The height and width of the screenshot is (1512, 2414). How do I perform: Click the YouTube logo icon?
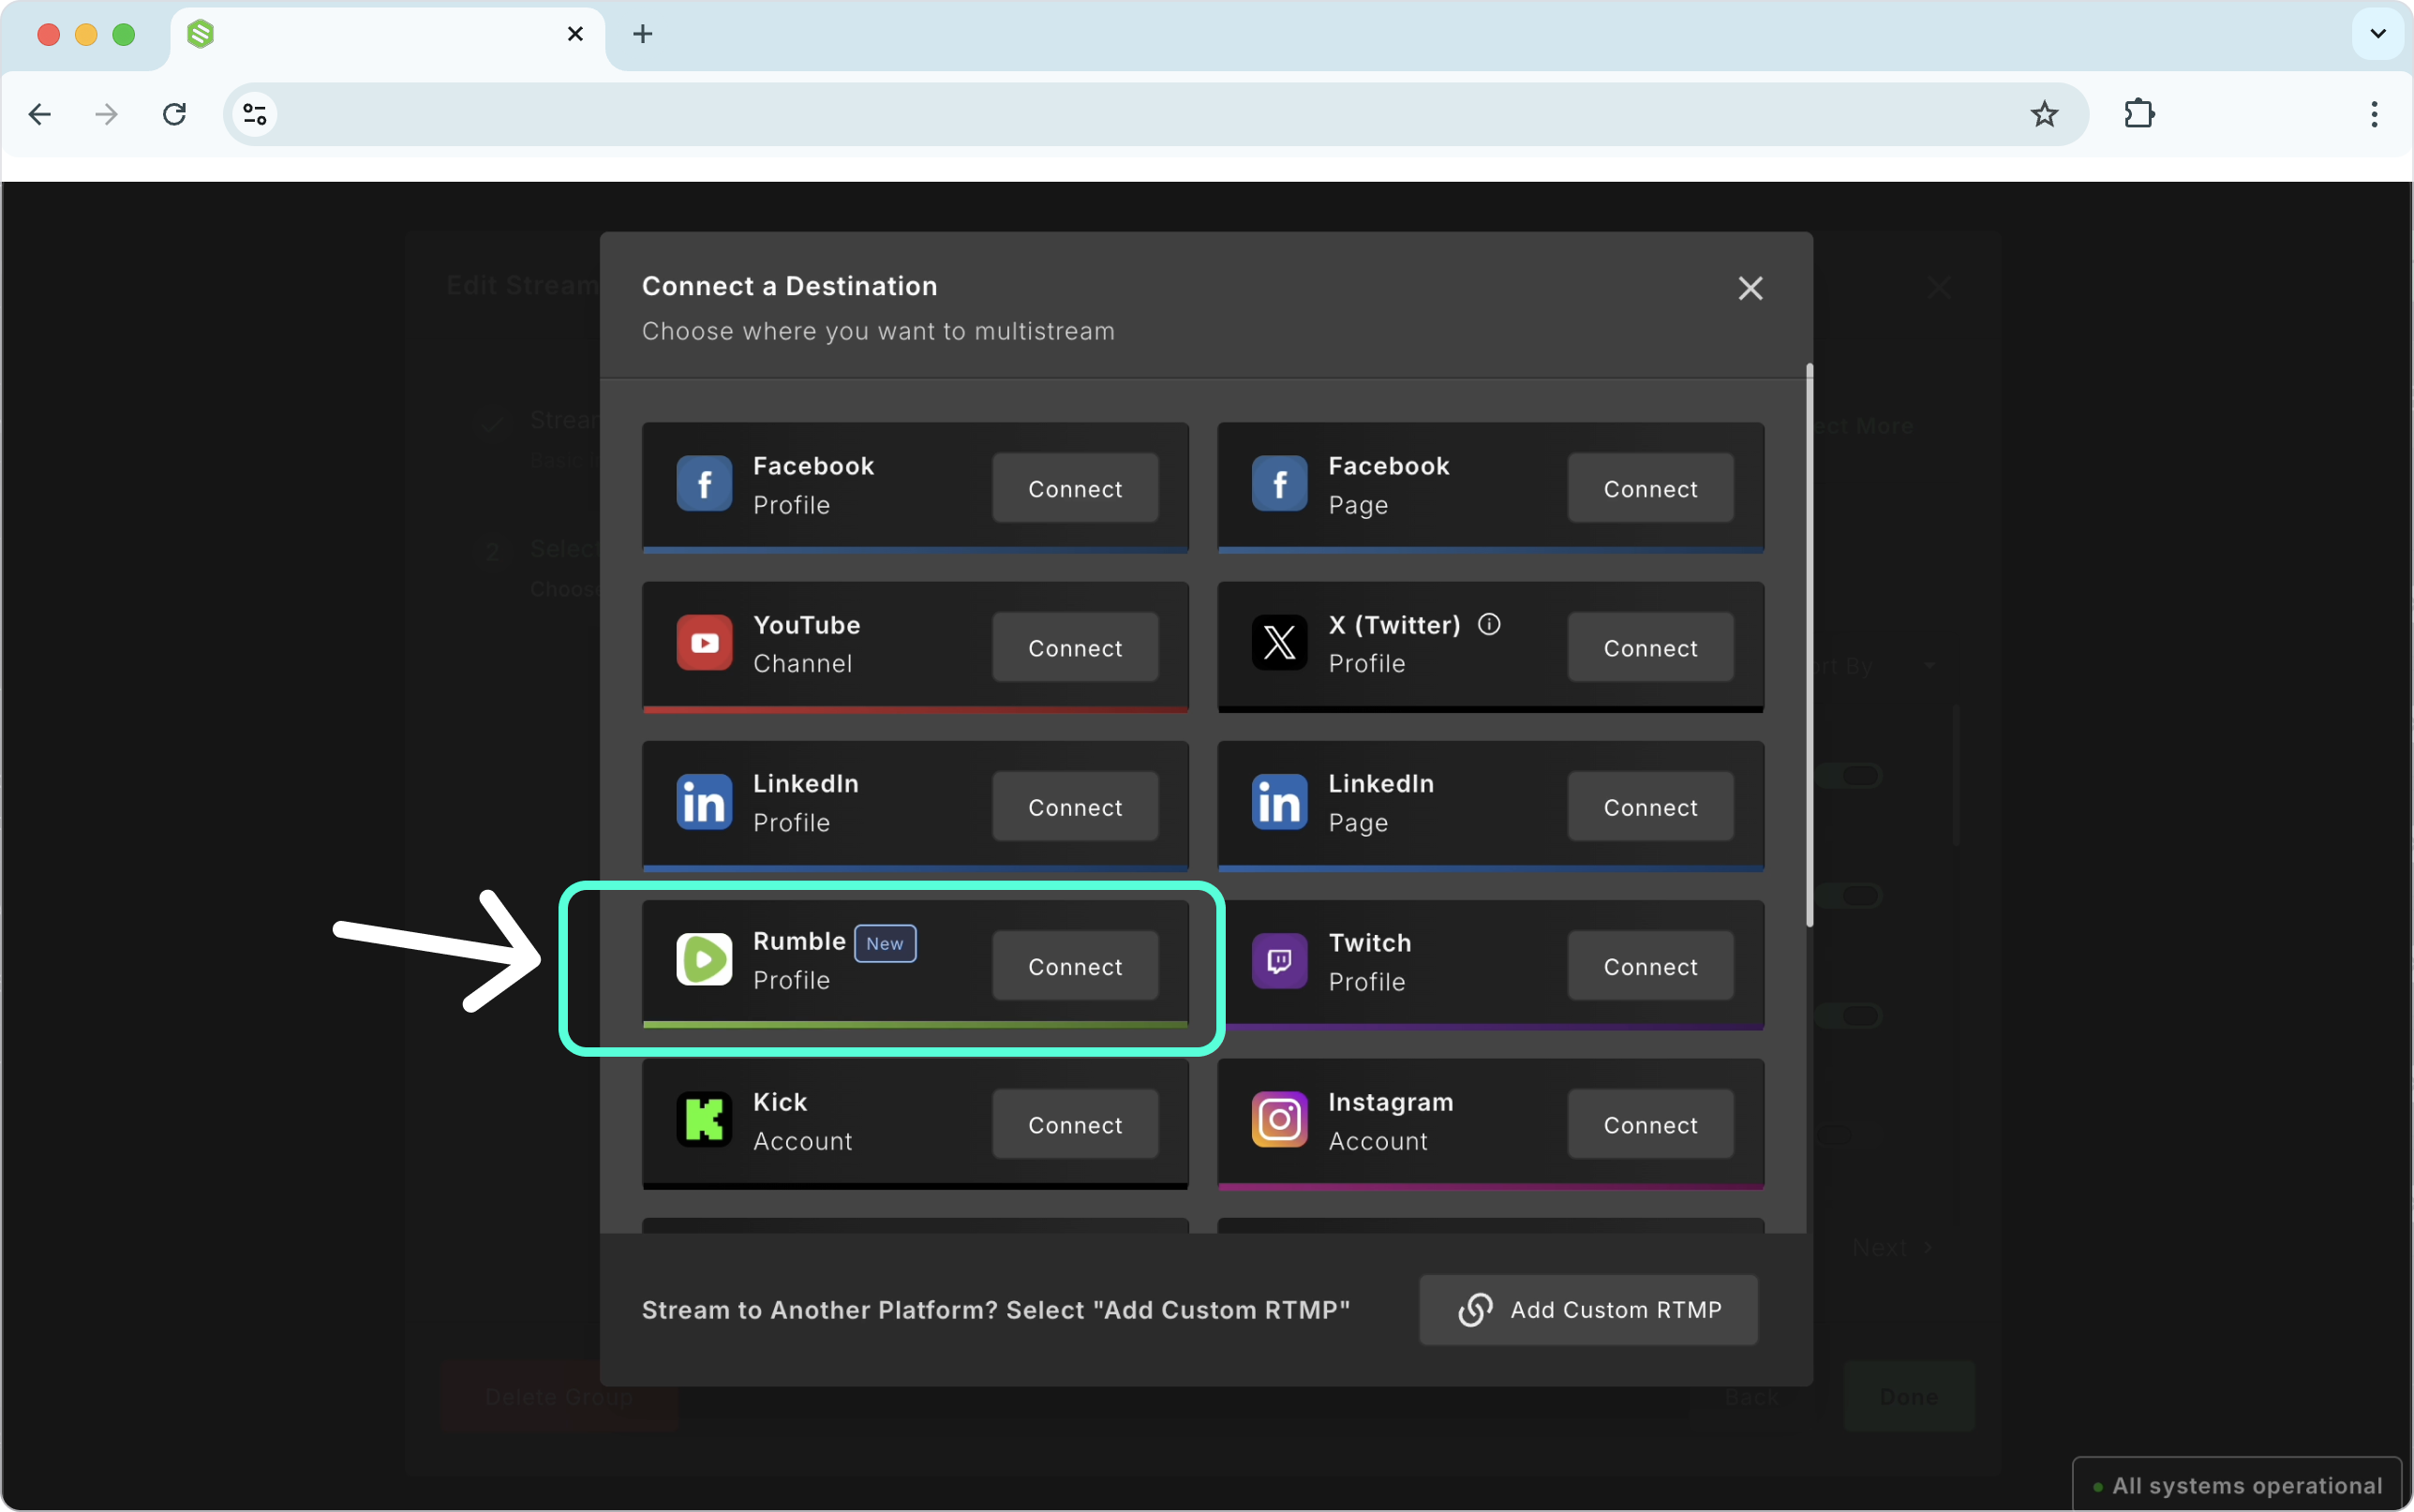[x=704, y=642]
